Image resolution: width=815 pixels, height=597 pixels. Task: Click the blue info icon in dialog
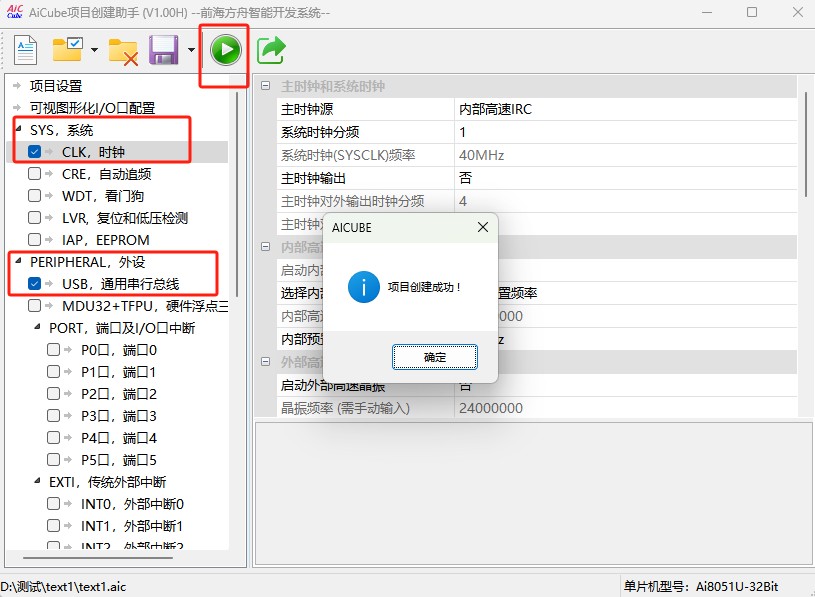[x=364, y=287]
